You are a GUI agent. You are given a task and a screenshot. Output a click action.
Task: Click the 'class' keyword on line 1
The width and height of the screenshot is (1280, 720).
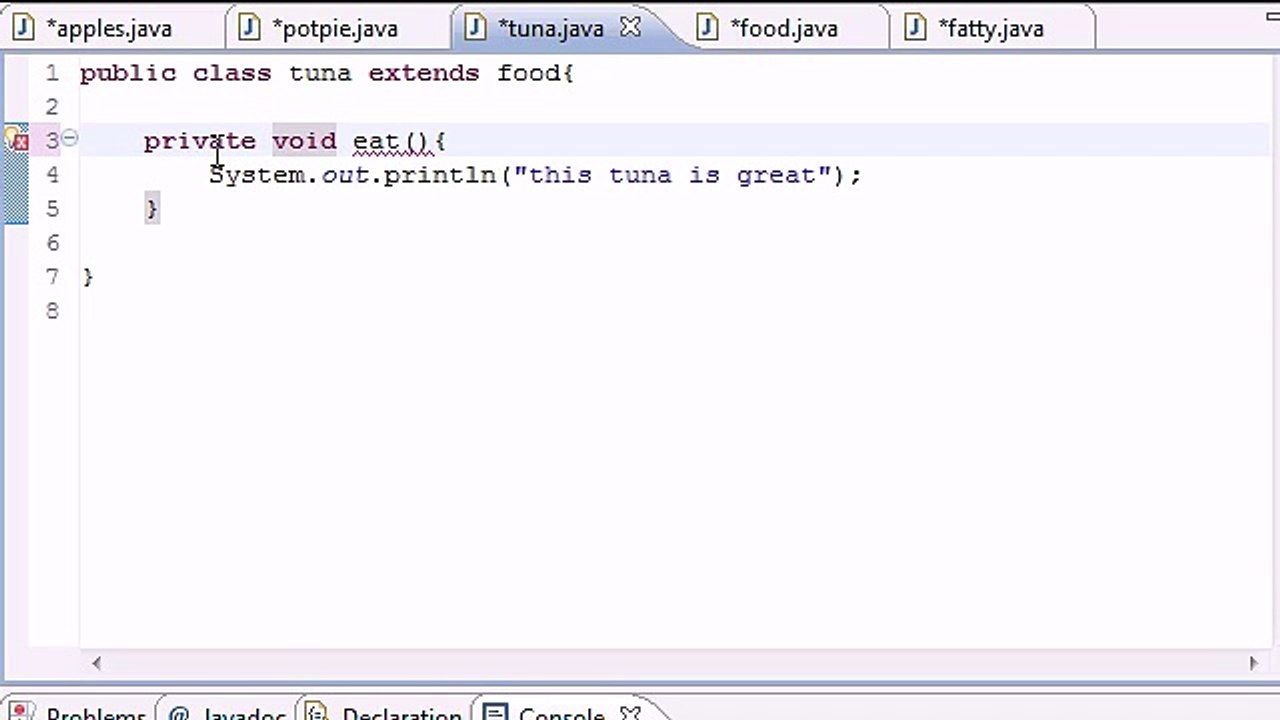click(x=232, y=73)
